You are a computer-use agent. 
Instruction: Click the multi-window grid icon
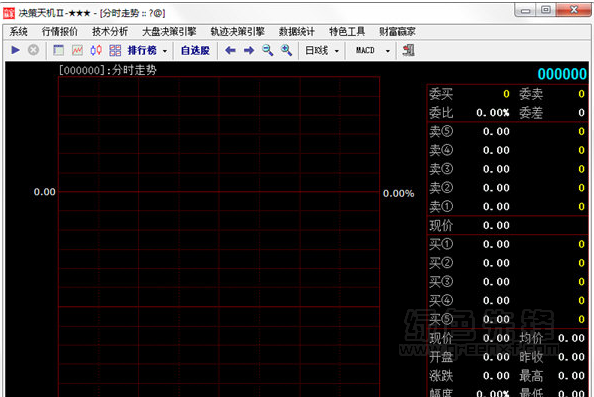coord(115,50)
